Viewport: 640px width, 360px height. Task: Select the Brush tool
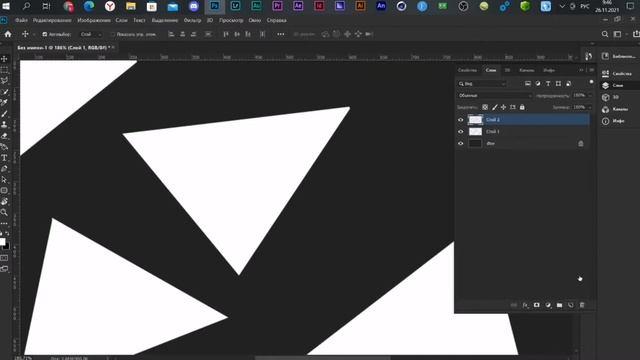click(x=4, y=114)
